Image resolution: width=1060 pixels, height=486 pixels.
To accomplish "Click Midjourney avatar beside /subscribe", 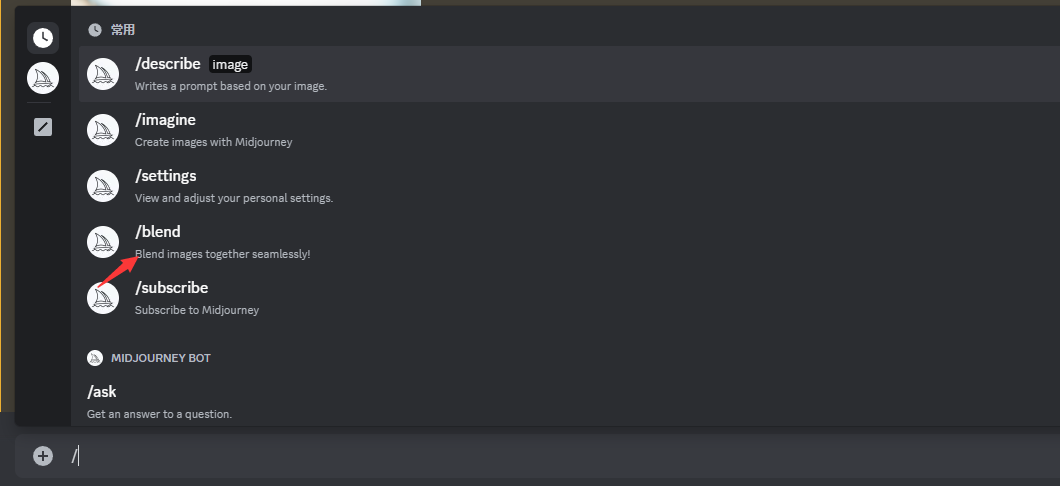I will 103,298.
